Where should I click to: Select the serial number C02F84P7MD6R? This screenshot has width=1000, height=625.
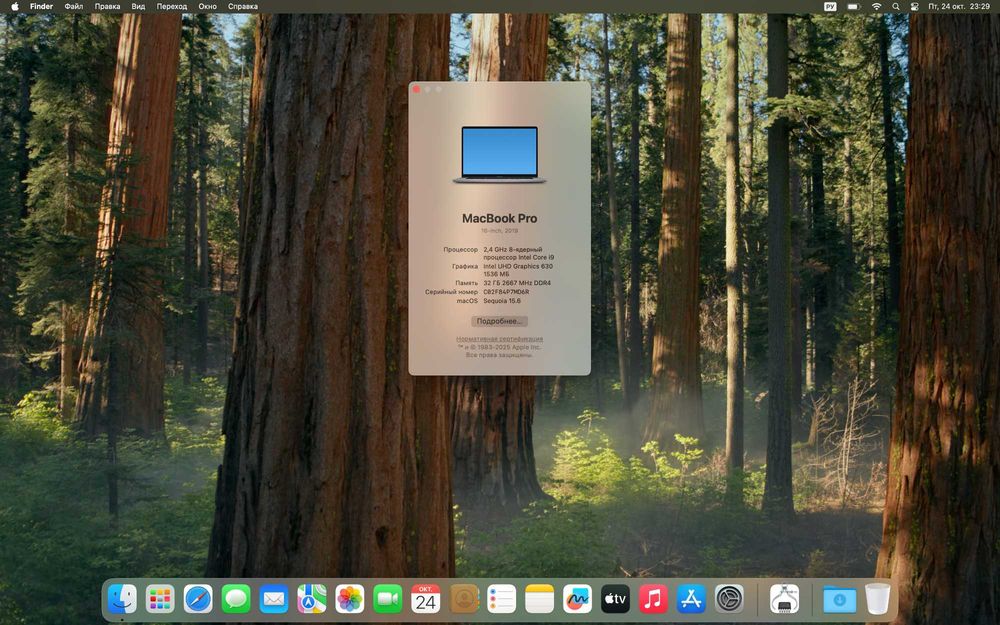[x=506, y=292]
